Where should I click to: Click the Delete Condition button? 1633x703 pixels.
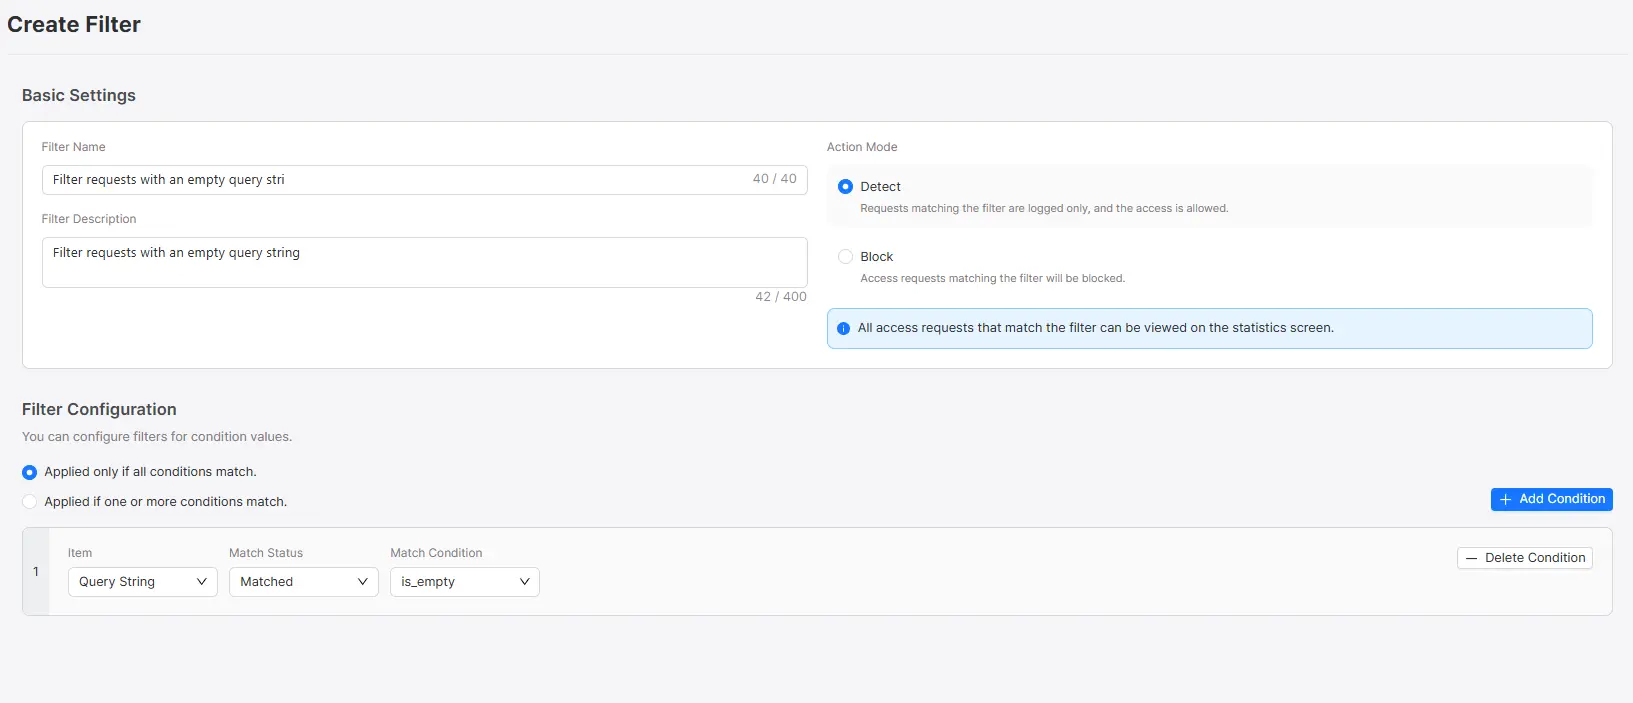[x=1524, y=558]
